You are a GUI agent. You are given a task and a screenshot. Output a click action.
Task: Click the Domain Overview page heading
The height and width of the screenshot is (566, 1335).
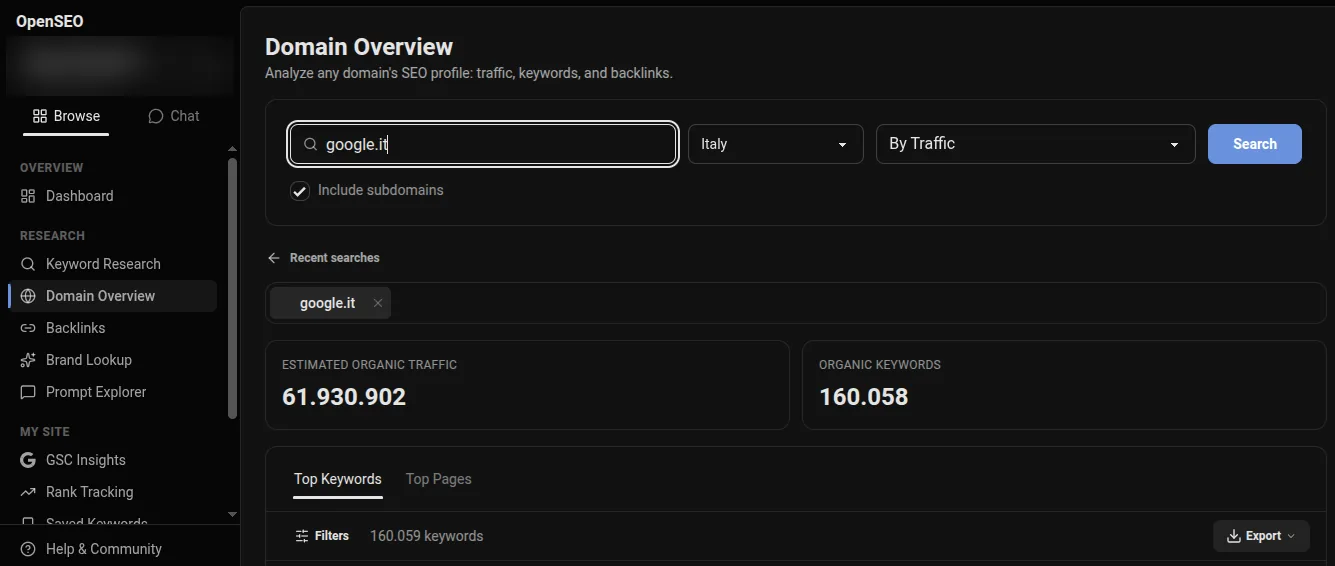359,47
